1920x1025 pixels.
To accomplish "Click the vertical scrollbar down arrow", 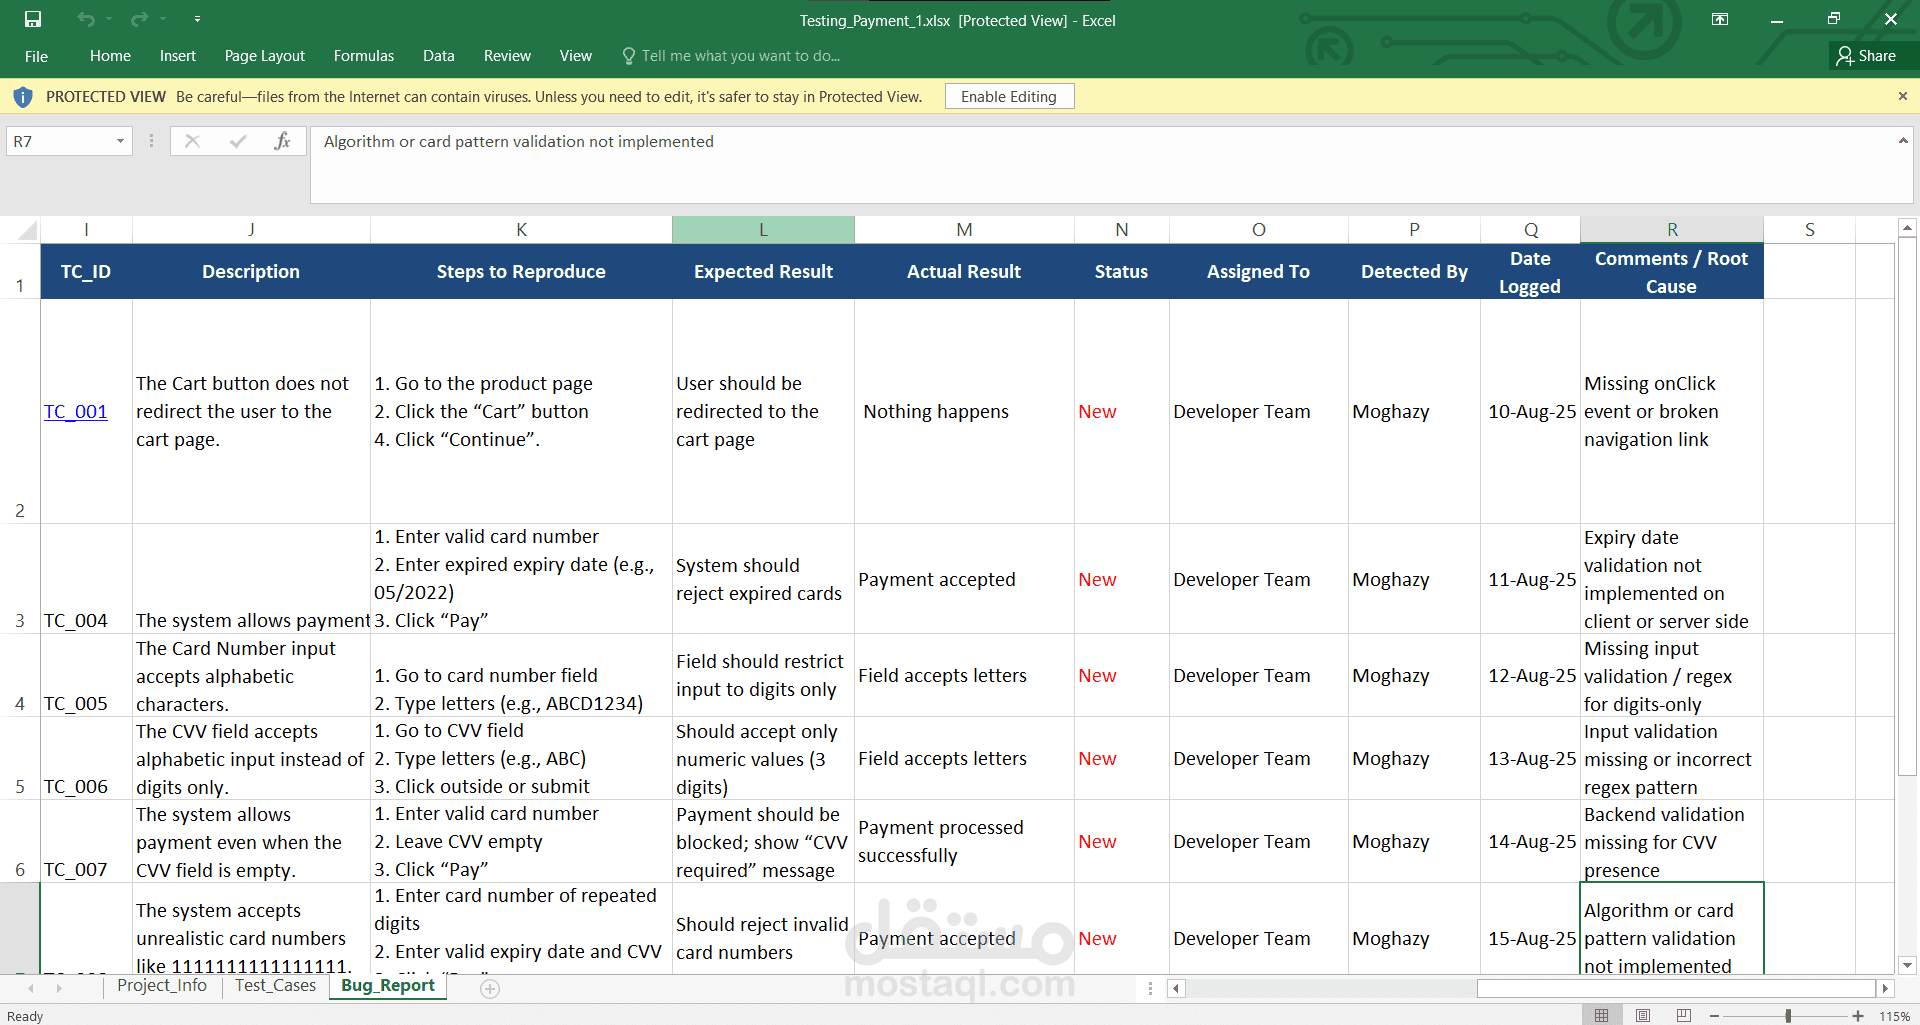I will (x=1907, y=965).
